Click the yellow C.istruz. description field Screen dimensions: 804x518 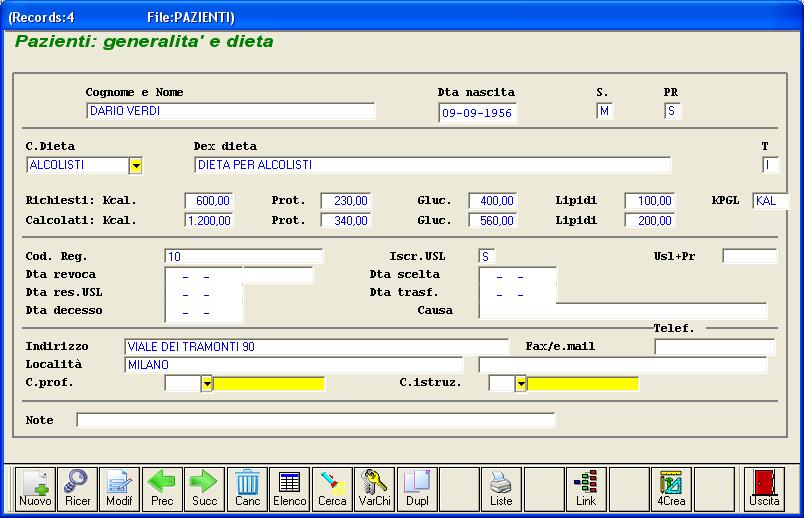tap(582, 383)
